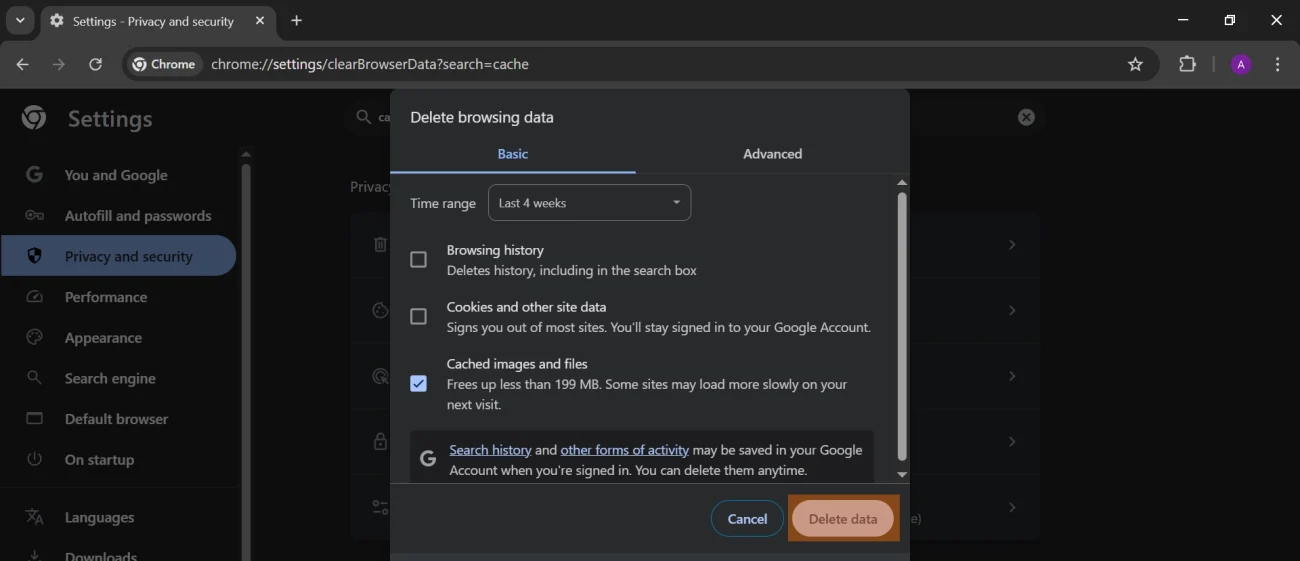Select the Basic tab
Viewport: 1300px width, 561px height.
pos(512,154)
